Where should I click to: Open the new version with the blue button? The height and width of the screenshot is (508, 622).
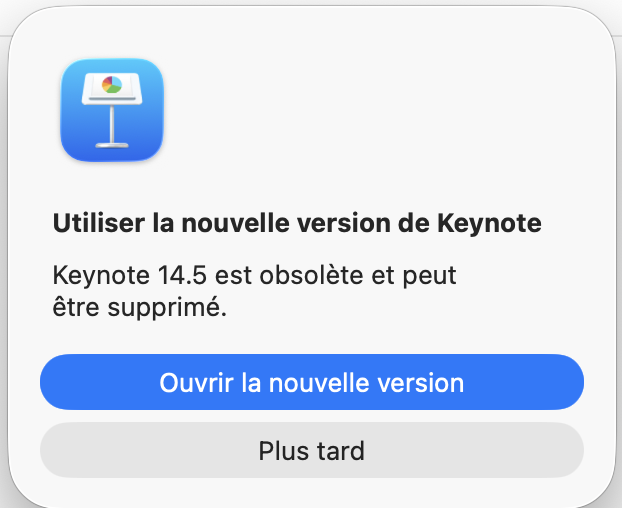(311, 382)
